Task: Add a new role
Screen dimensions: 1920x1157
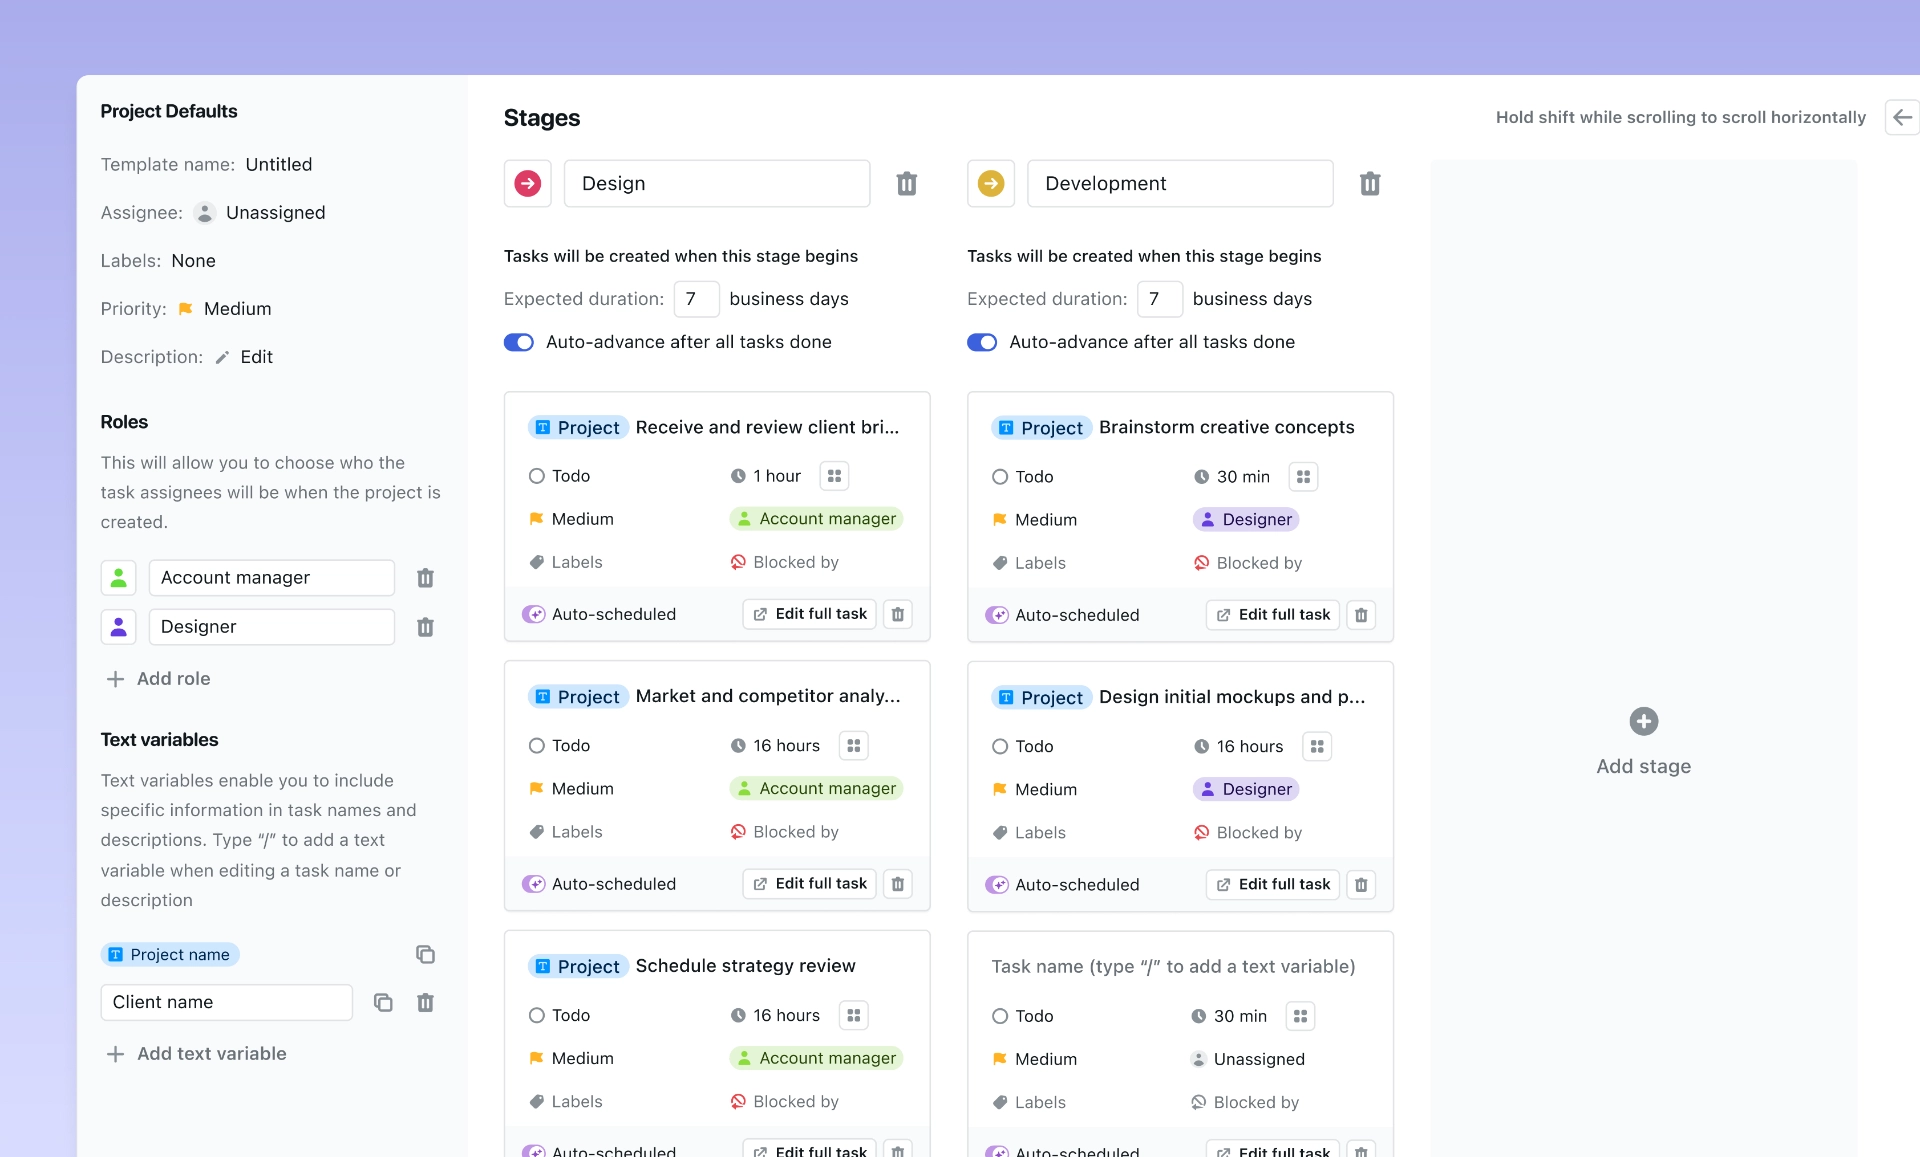Action: click(158, 679)
